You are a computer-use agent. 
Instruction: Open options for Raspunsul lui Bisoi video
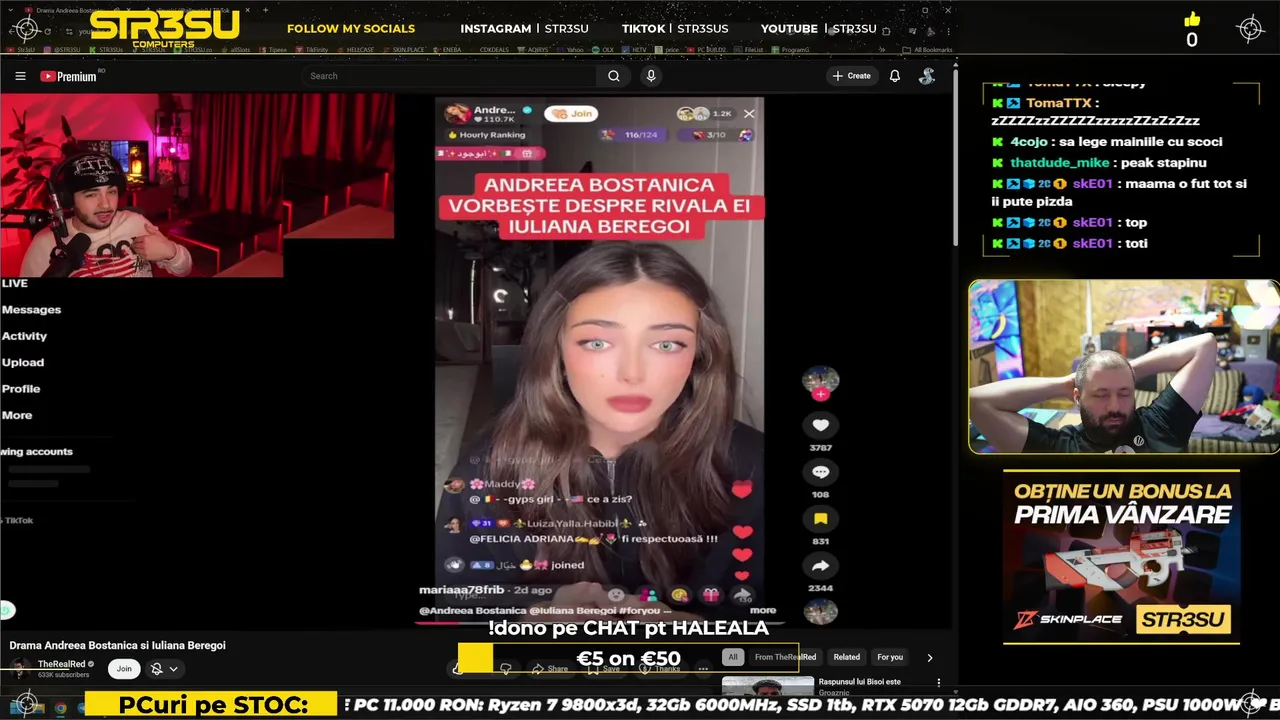point(938,682)
